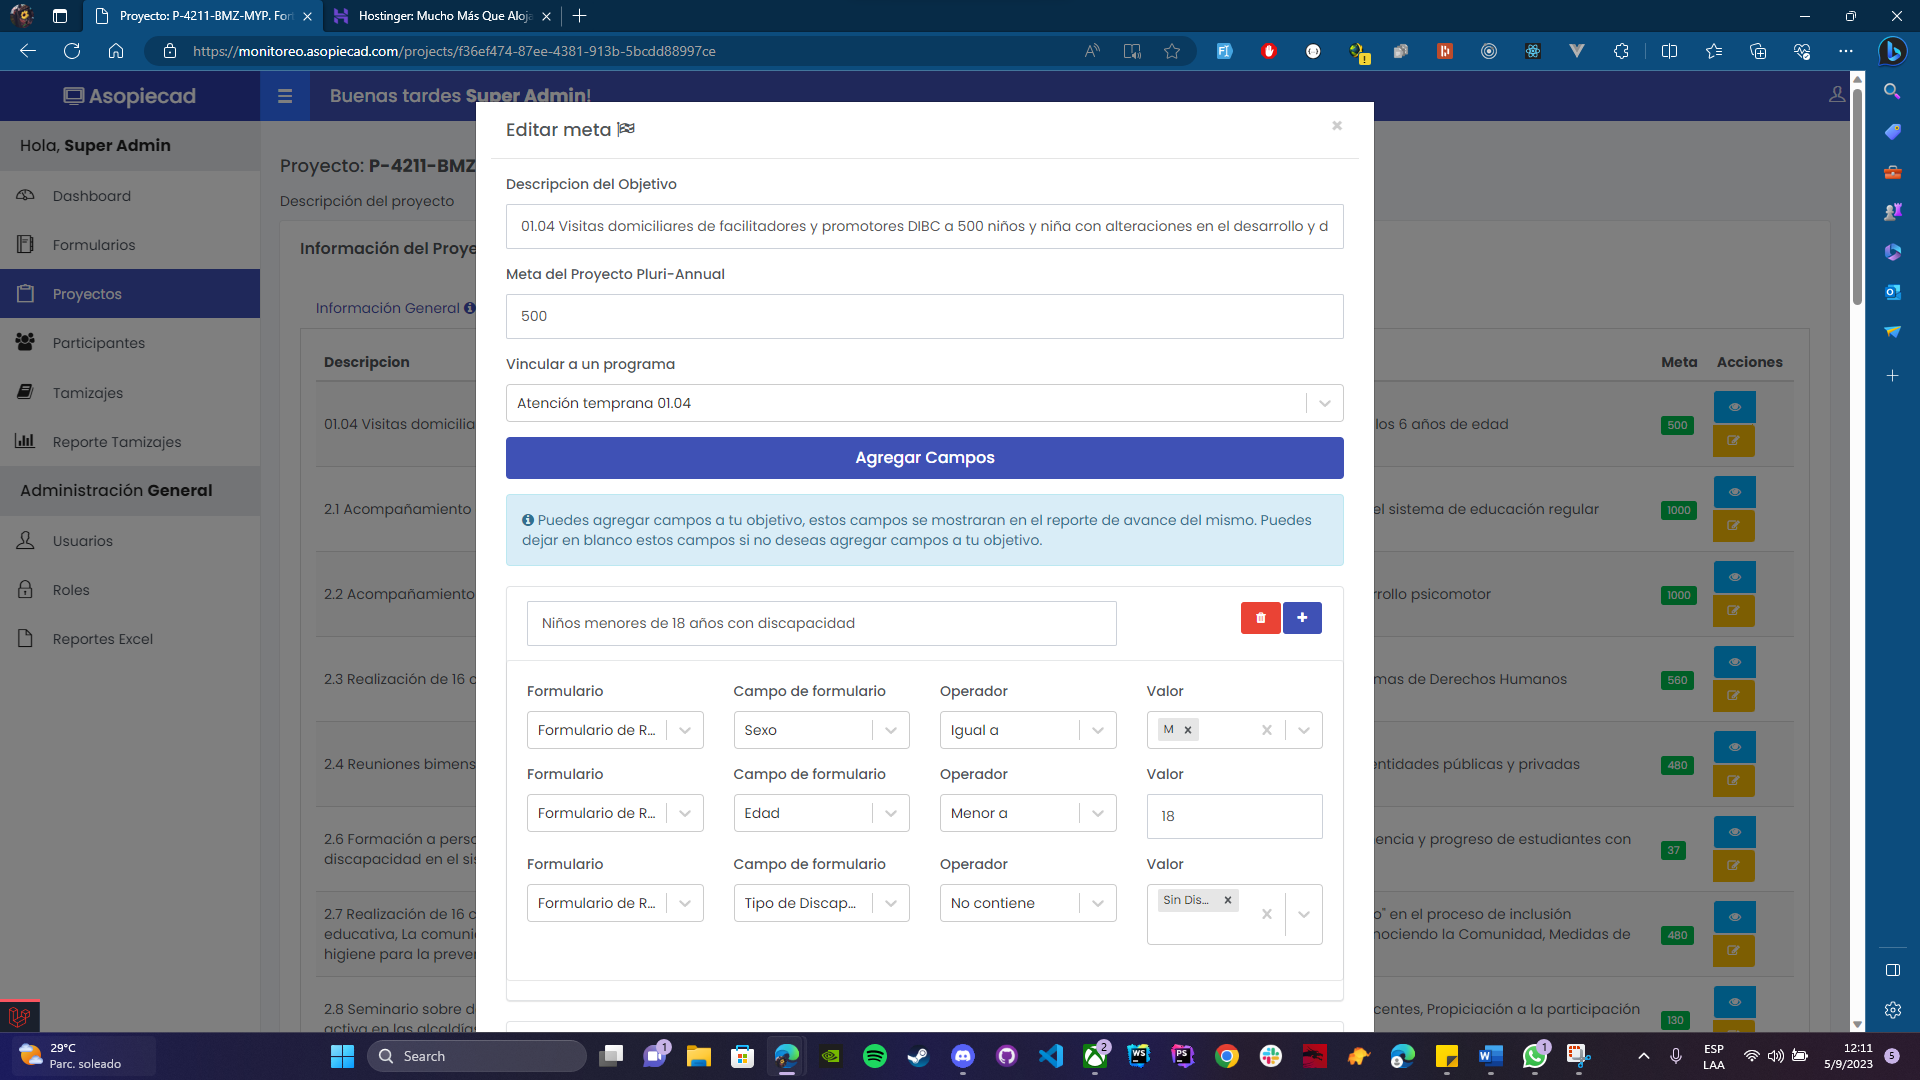Expand the 'Atención temprana 01.04' program dropdown
Image resolution: width=1920 pixels, height=1080 pixels.
[1324, 403]
